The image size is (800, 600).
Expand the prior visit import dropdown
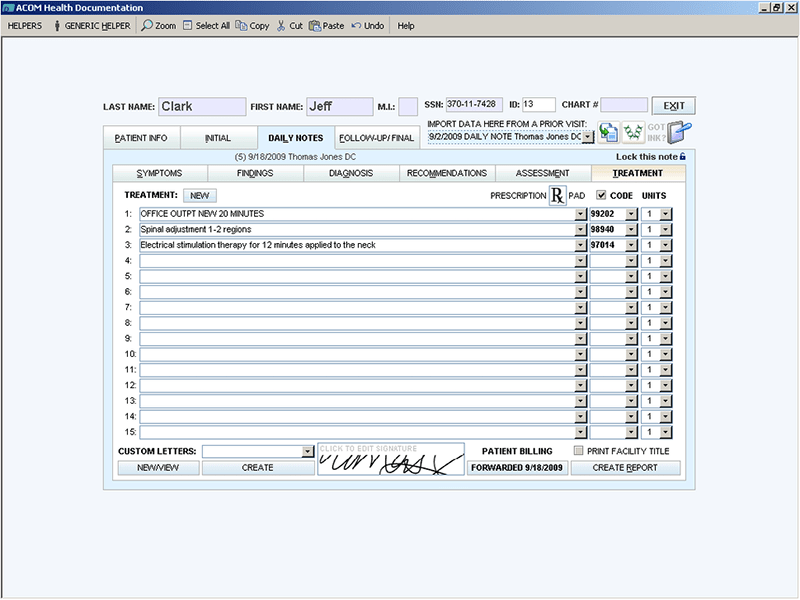click(588, 137)
